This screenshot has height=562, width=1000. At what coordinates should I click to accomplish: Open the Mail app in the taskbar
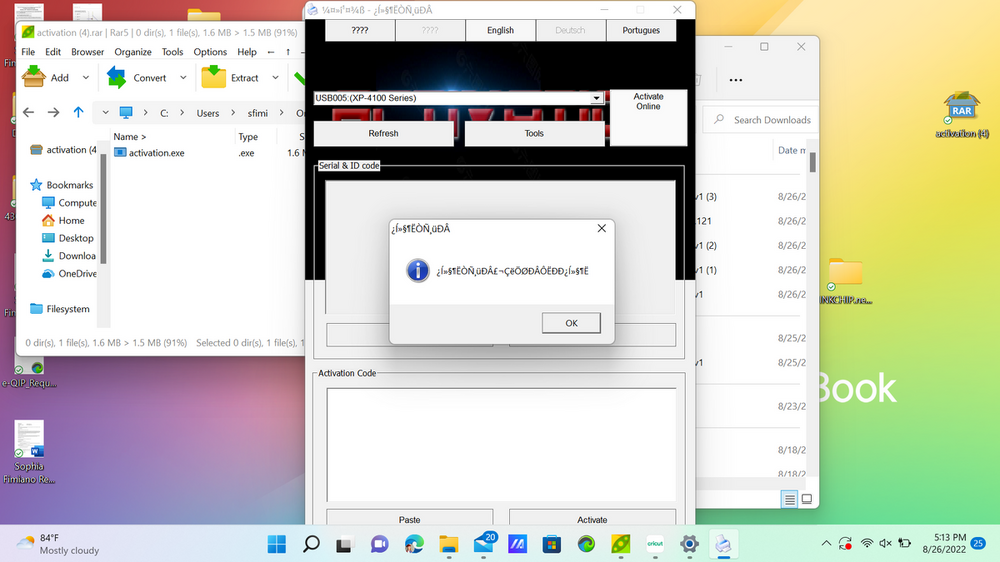click(x=484, y=544)
